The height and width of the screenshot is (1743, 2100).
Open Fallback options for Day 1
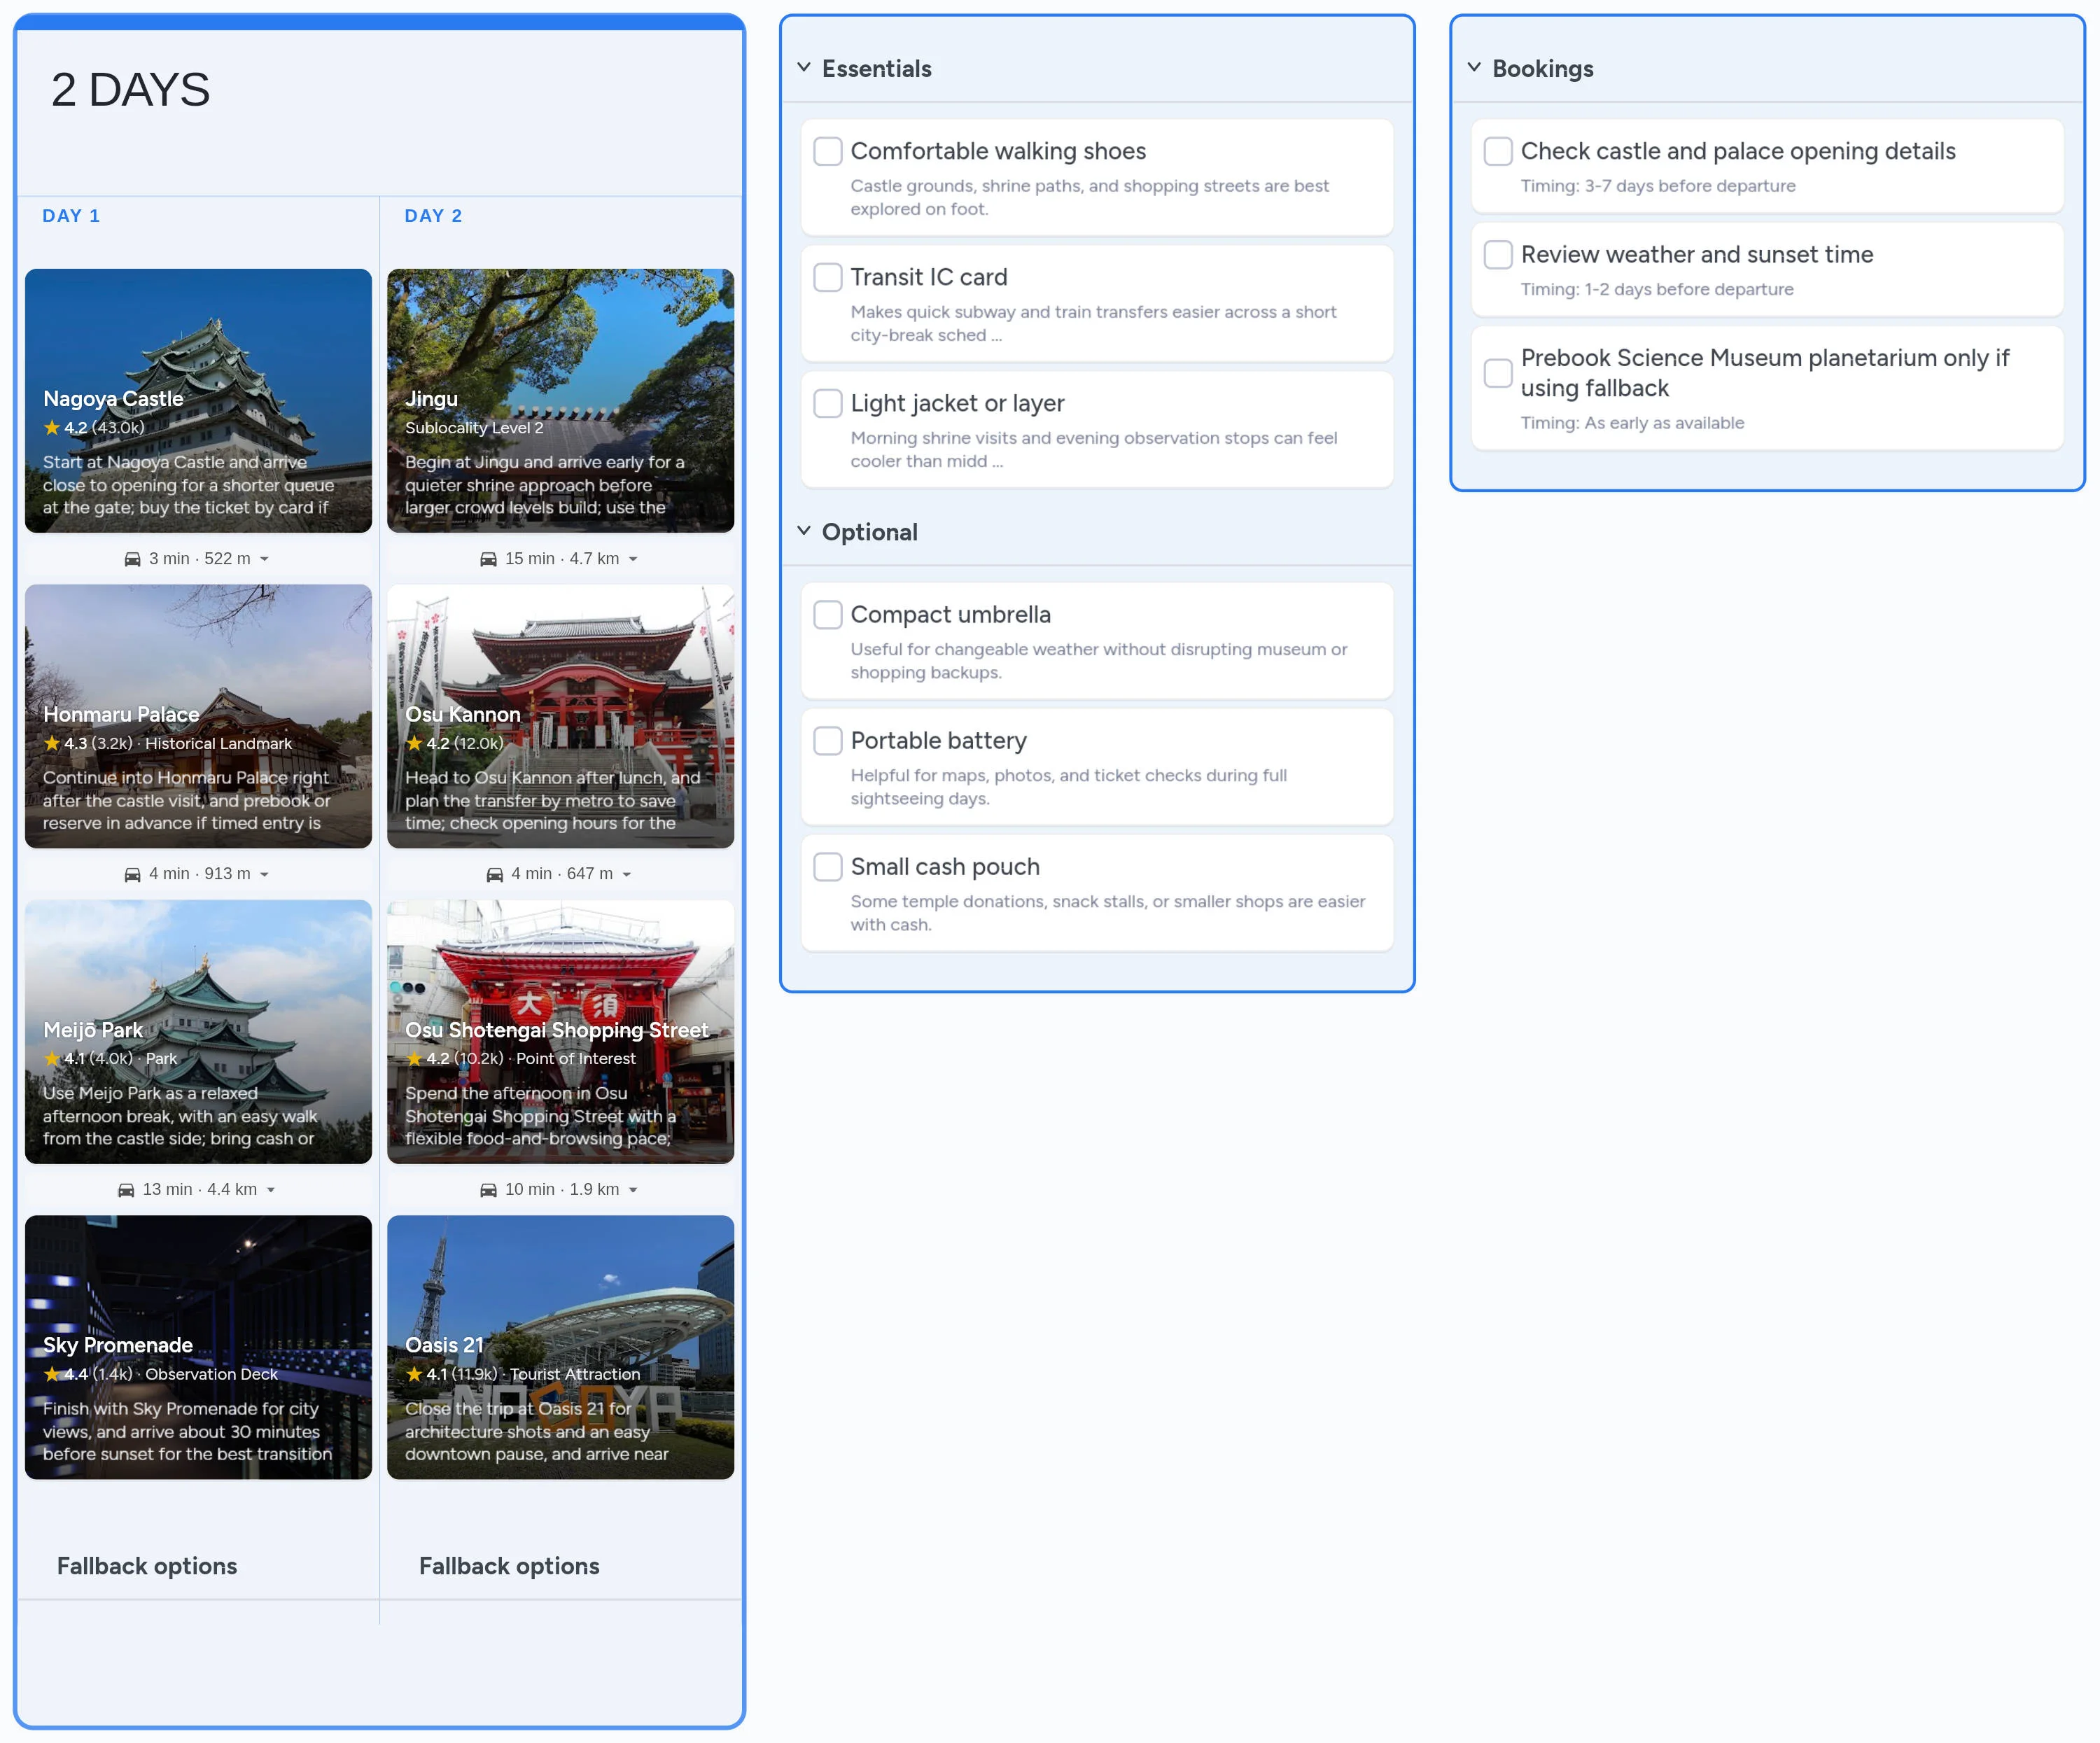(x=146, y=1566)
